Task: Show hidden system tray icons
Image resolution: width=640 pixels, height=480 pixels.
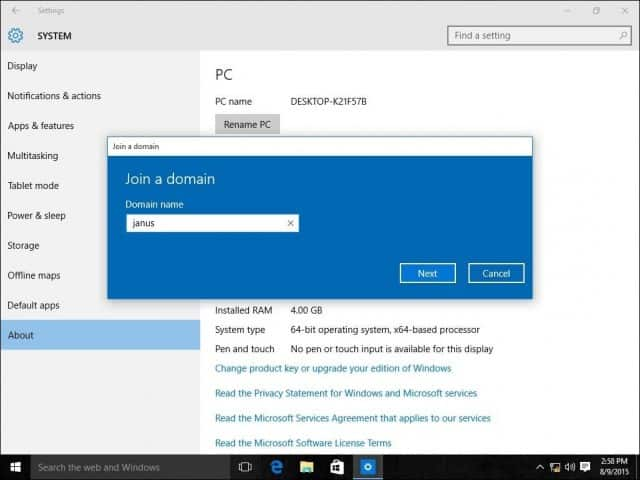Action: [x=540, y=467]
